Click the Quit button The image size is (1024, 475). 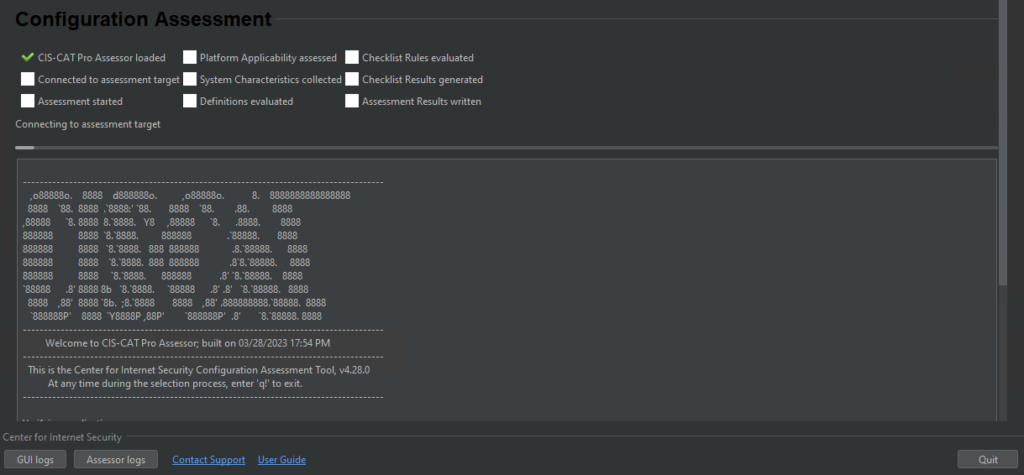[987, 459]
